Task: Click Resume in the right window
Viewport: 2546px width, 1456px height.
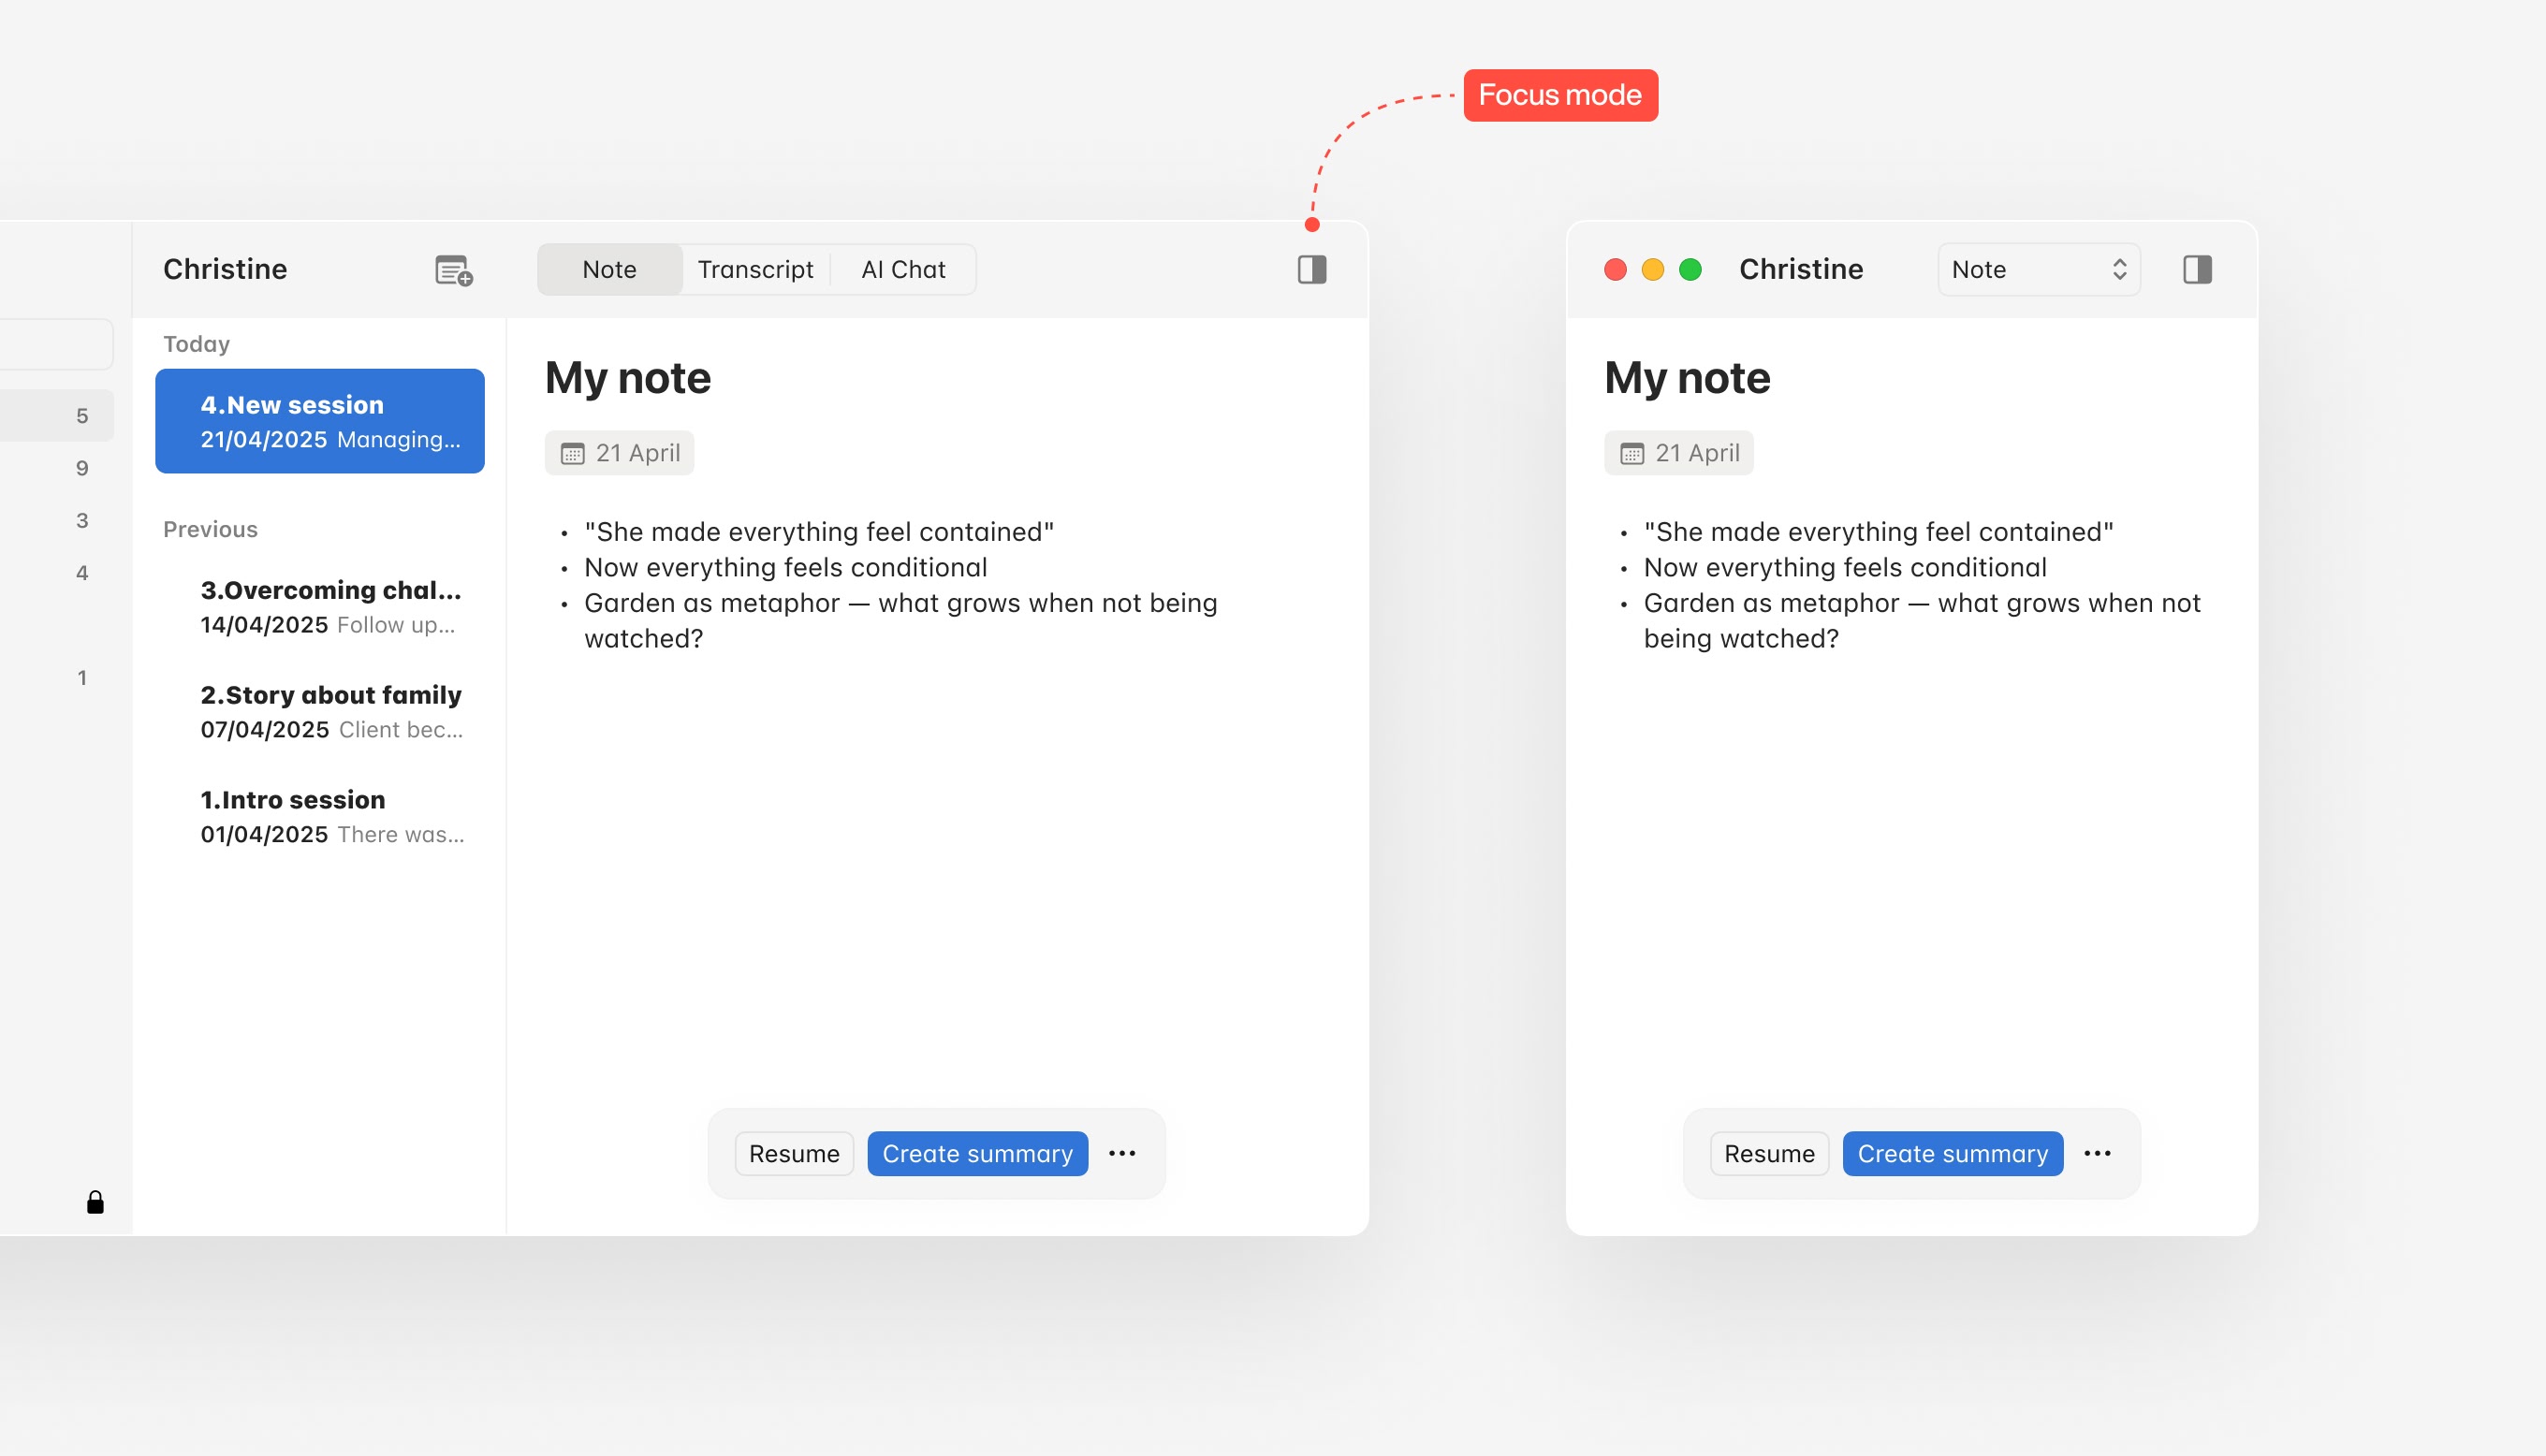Action: [1768, 1154]
